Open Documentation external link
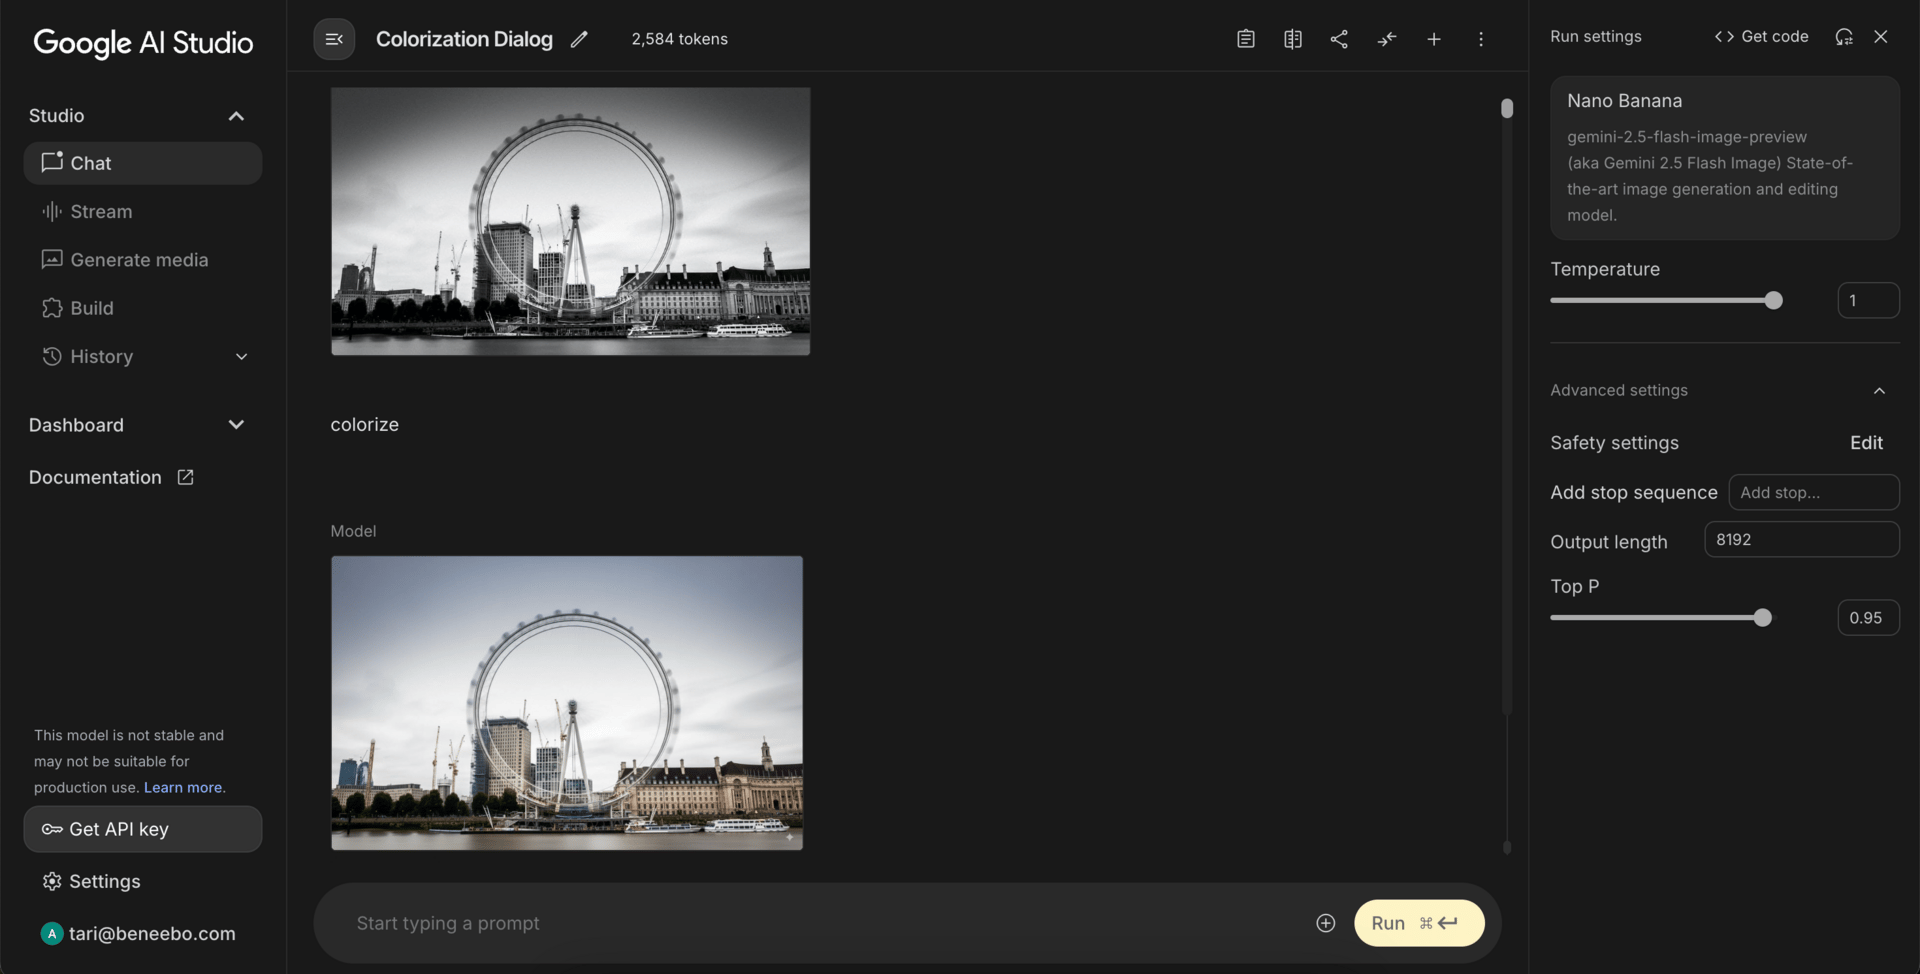Screen dimensions: 1920x974 (111, 478)
